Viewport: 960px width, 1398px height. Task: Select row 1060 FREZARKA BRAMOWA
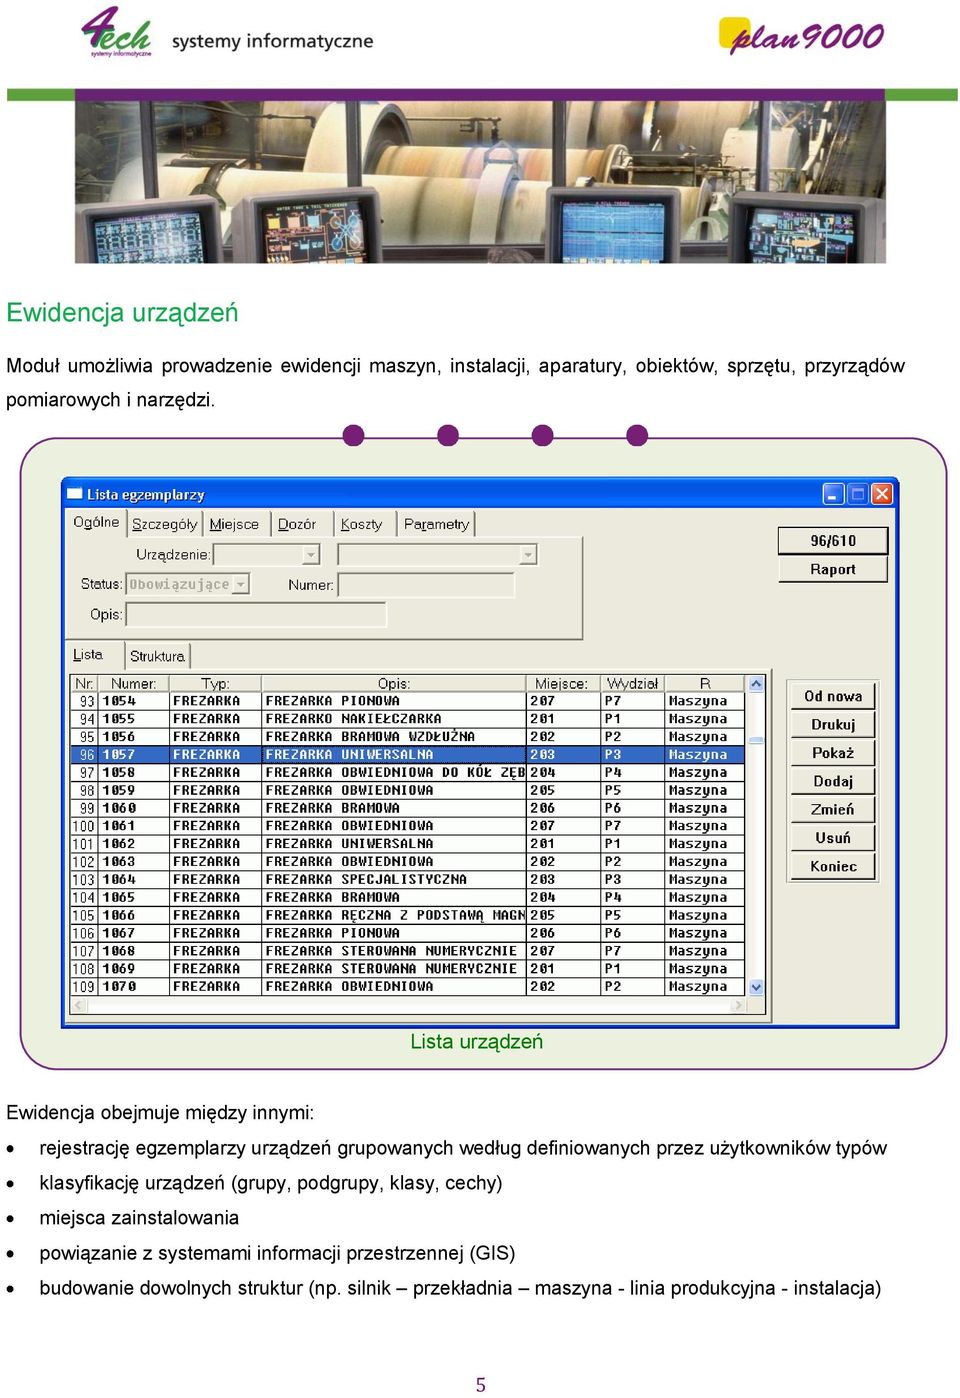(408, 808)
